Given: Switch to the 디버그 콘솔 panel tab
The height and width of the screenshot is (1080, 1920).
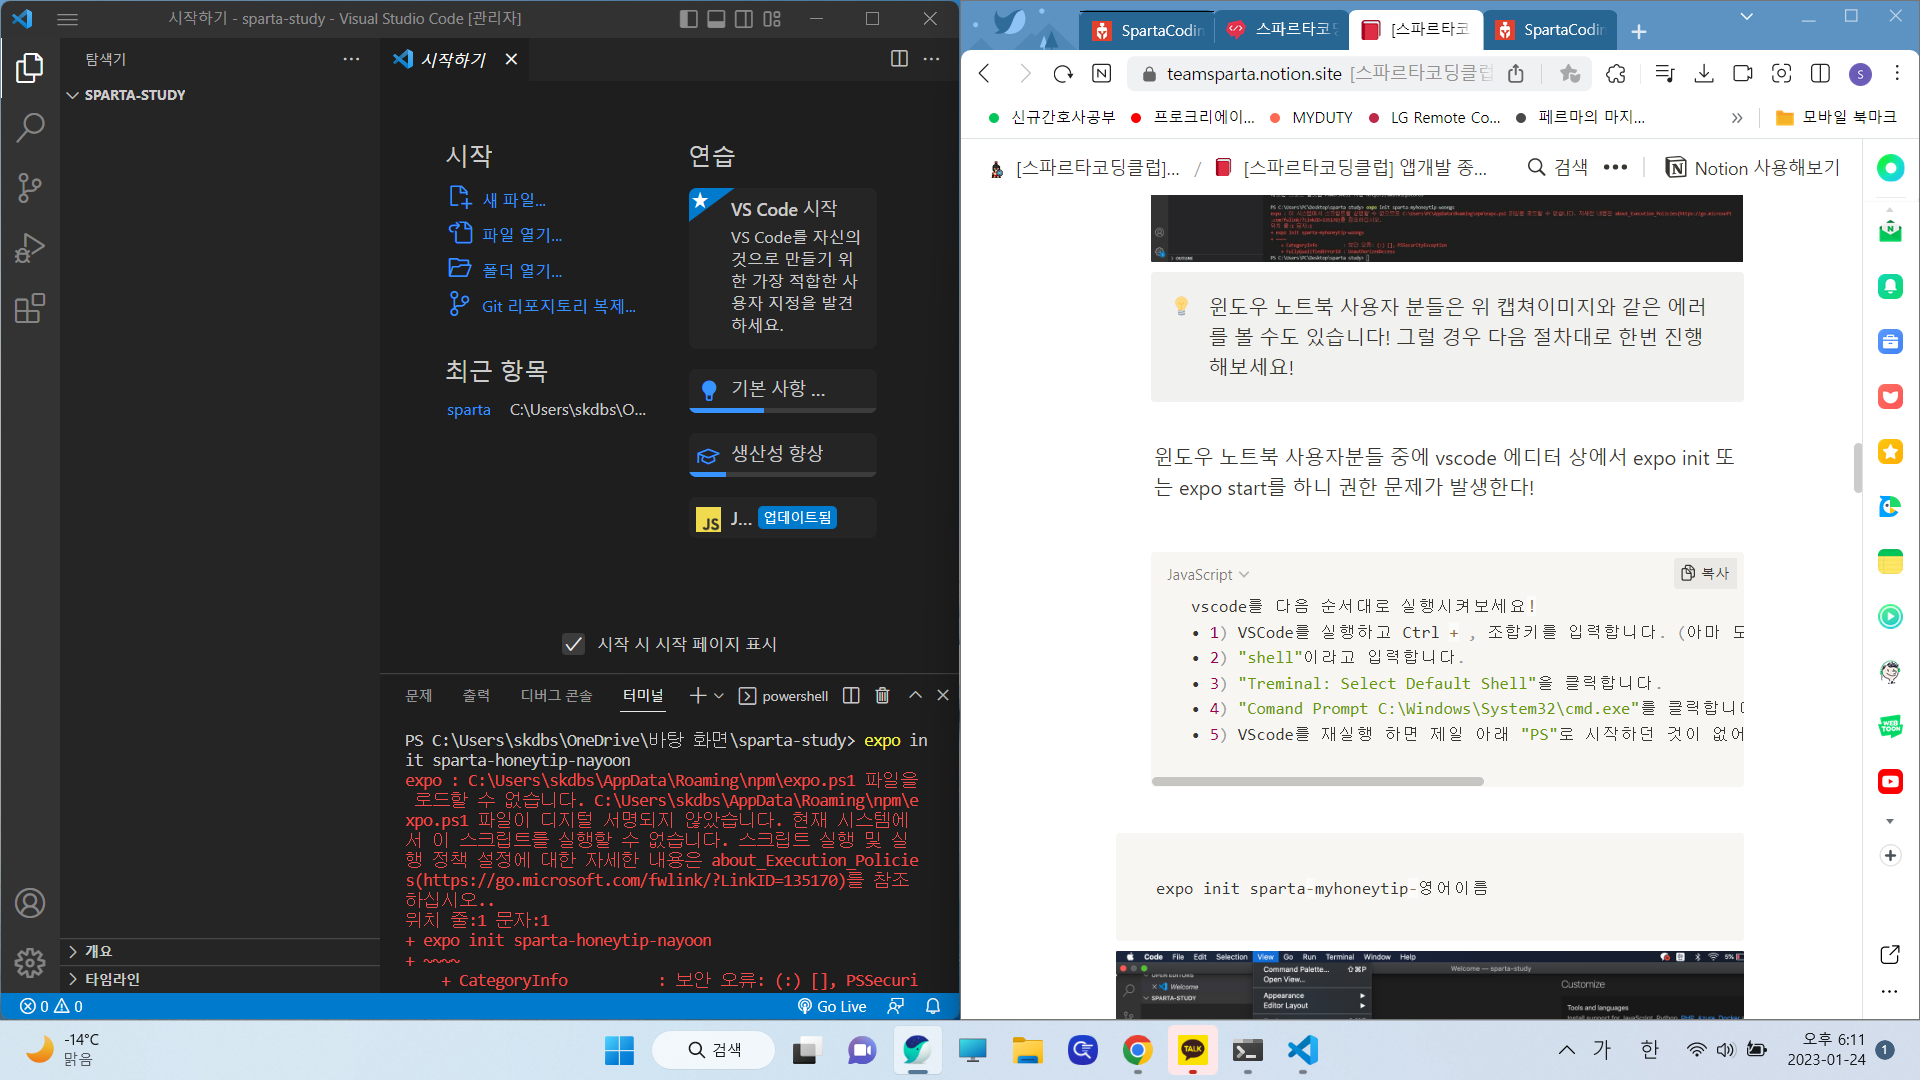Looking at the screenshot, I should (x=556, y=695).
